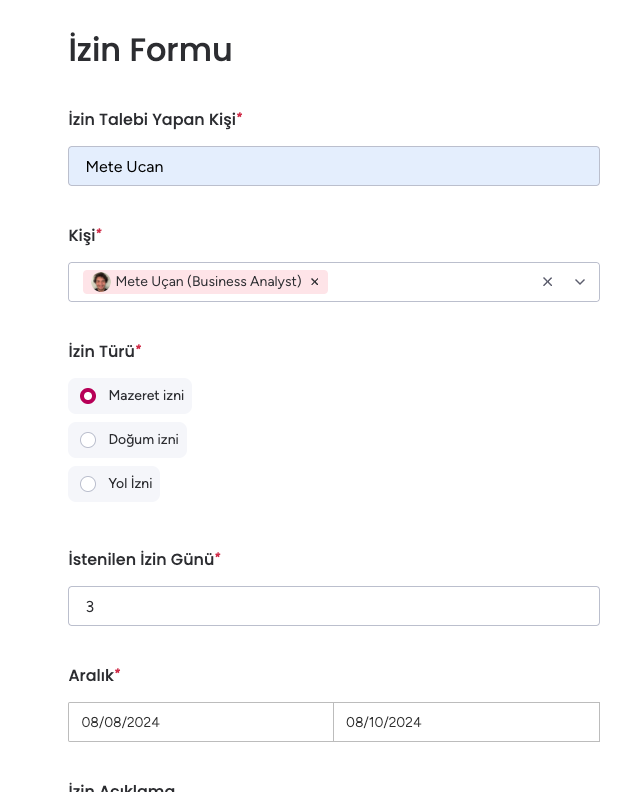Screen dimensions: 640x792
Task: Click the Mete Uçan (Business Analyst) tag text
Action: tap(208, 281)
